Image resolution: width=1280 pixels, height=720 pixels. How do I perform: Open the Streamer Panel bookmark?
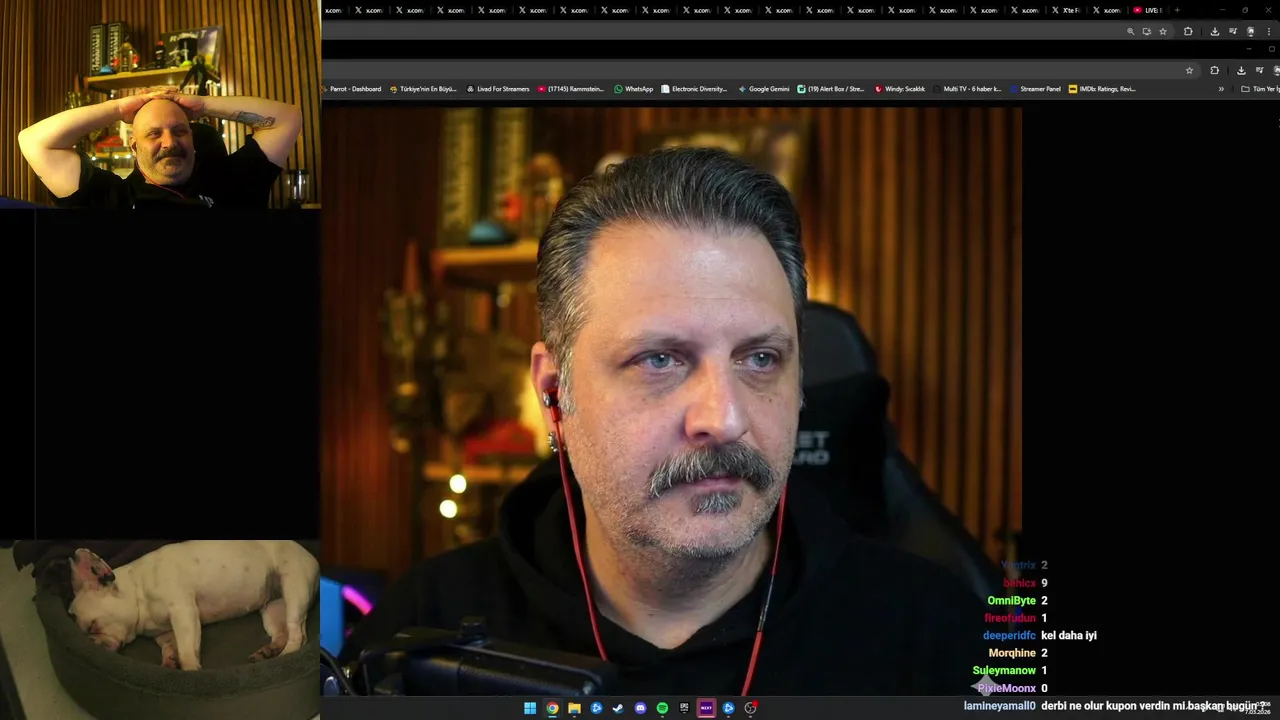[1035, 89]
